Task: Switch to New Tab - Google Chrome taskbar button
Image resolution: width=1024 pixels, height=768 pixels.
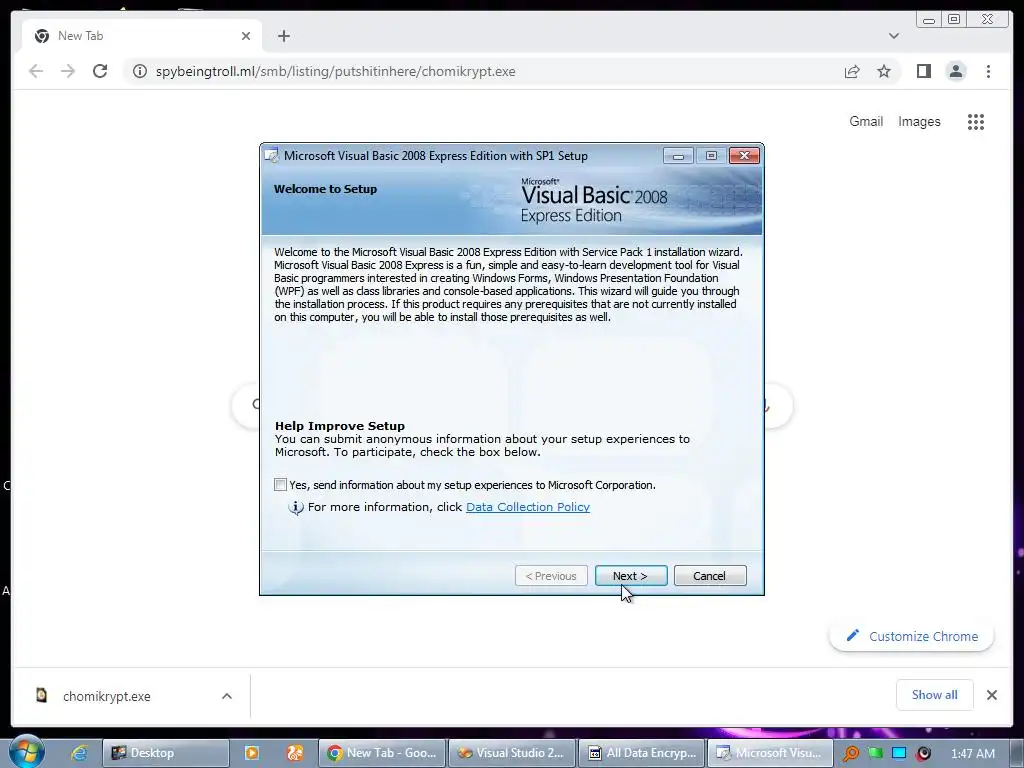Action: 382,753
